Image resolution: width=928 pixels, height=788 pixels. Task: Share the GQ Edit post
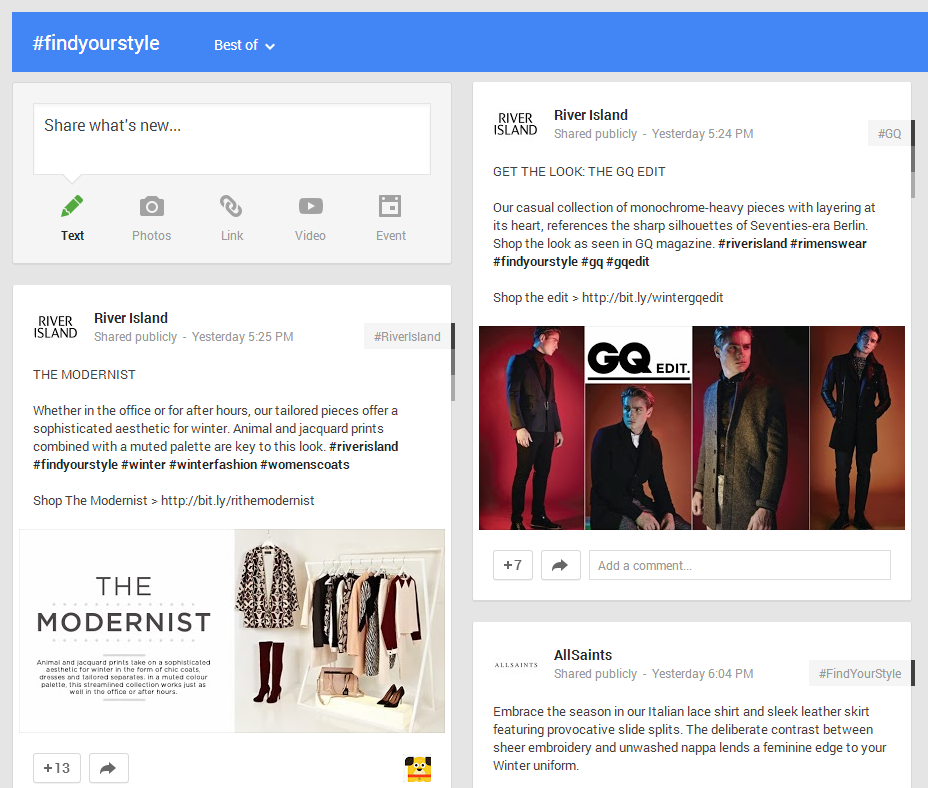[560, 565]
